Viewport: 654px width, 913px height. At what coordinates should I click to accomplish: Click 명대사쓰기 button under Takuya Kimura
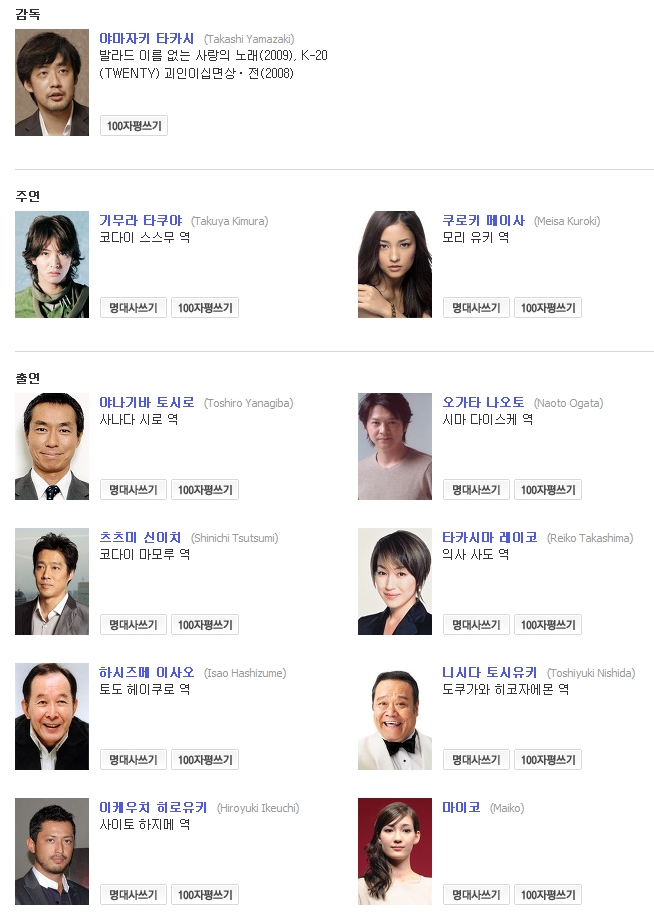point(133,307)
